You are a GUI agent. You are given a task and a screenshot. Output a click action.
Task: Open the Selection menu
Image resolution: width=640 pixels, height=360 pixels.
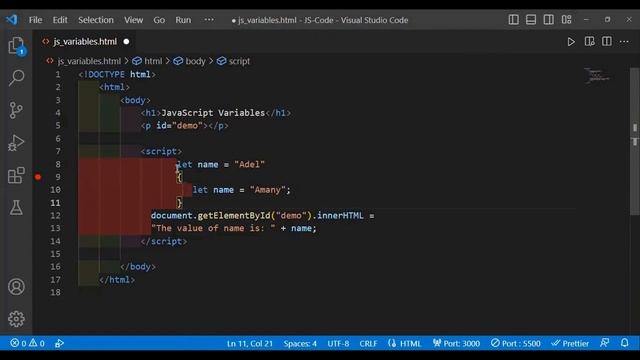[x=96, y=20]
